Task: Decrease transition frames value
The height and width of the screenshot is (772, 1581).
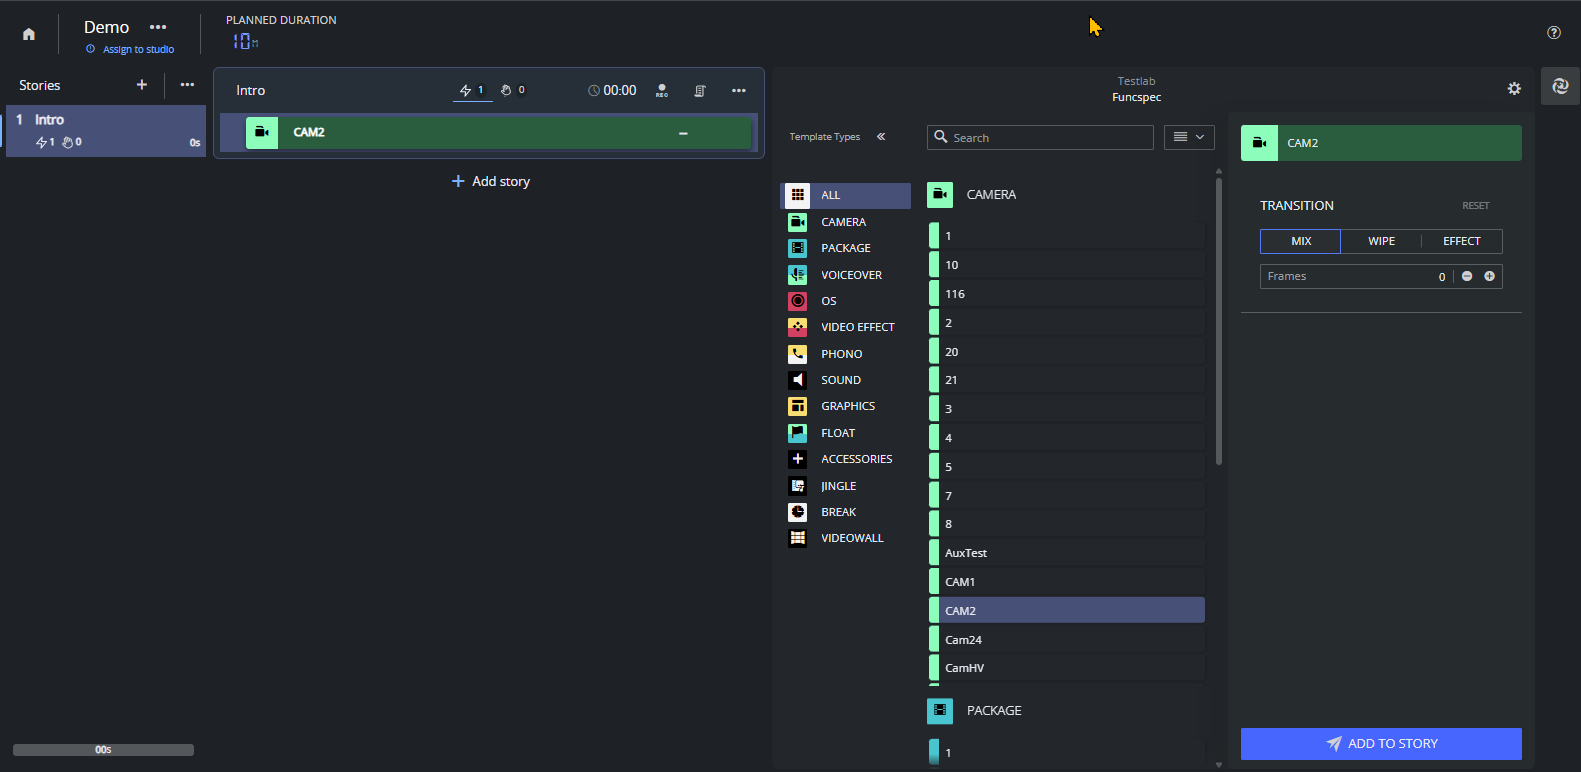Action: pos(1467,276)
